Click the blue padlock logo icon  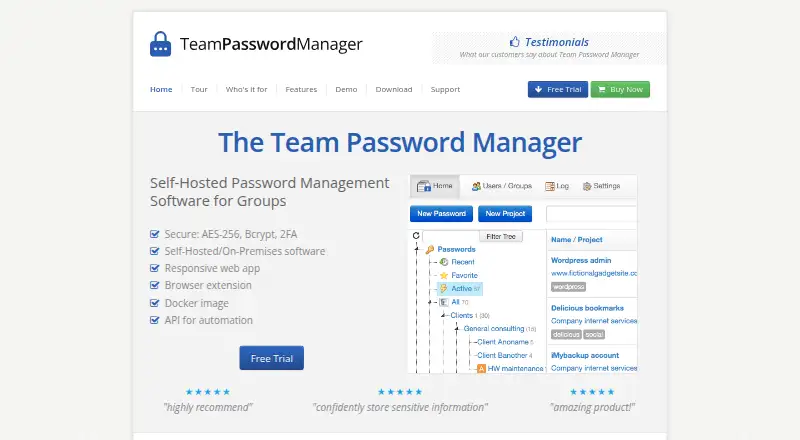pos(160,44)
